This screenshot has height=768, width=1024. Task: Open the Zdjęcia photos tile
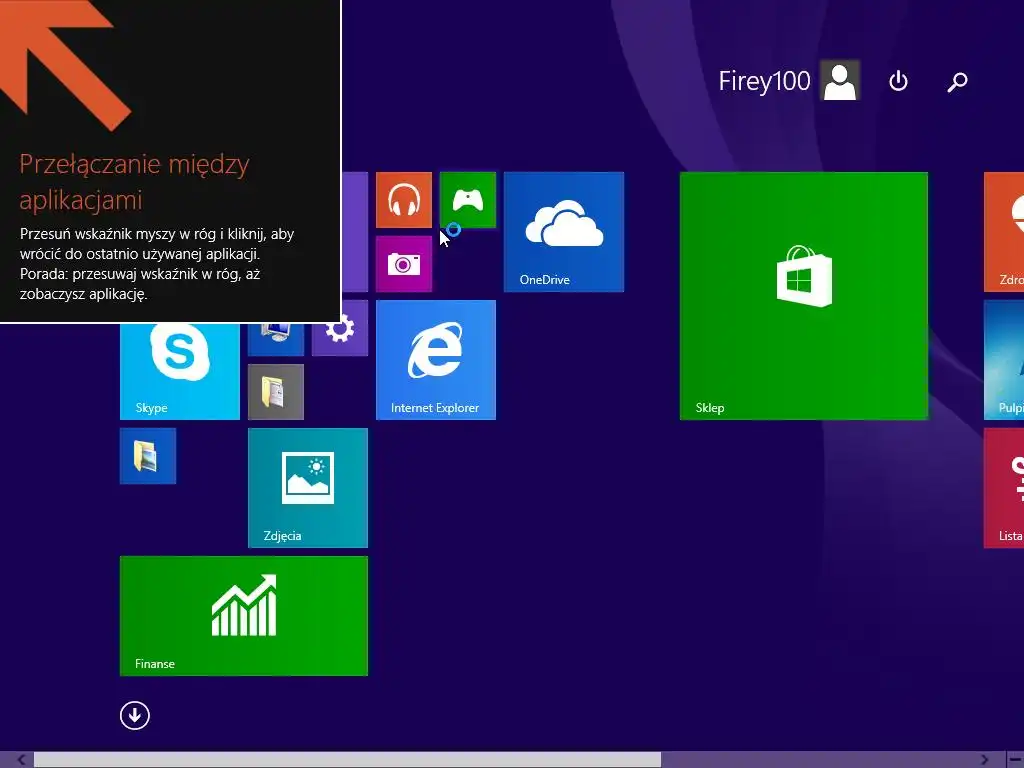click(x=308, y=488)
